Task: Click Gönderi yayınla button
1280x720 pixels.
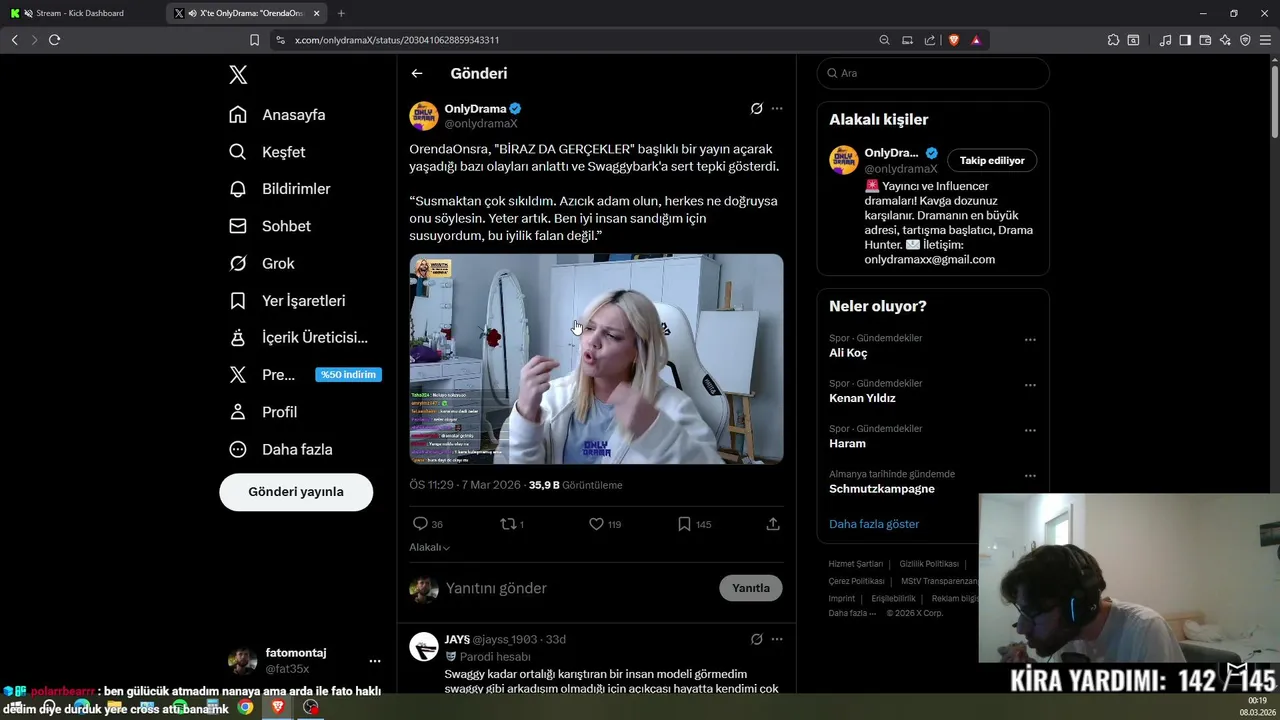Action: point(296,492)
